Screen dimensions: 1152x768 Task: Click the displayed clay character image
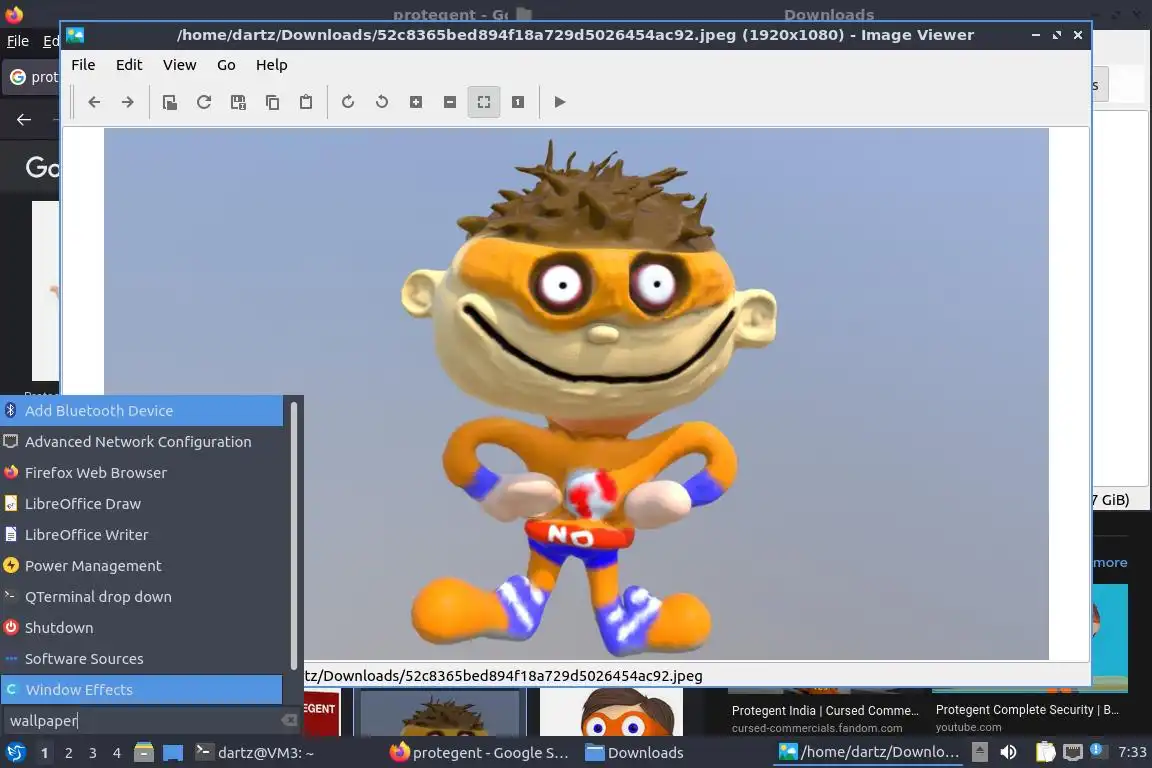tap(576, 394)
